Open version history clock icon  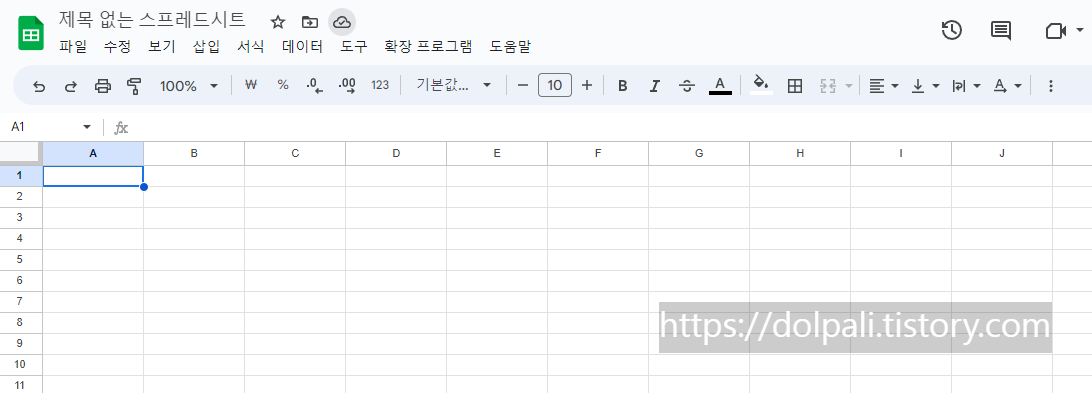click(x=951, y=30)
